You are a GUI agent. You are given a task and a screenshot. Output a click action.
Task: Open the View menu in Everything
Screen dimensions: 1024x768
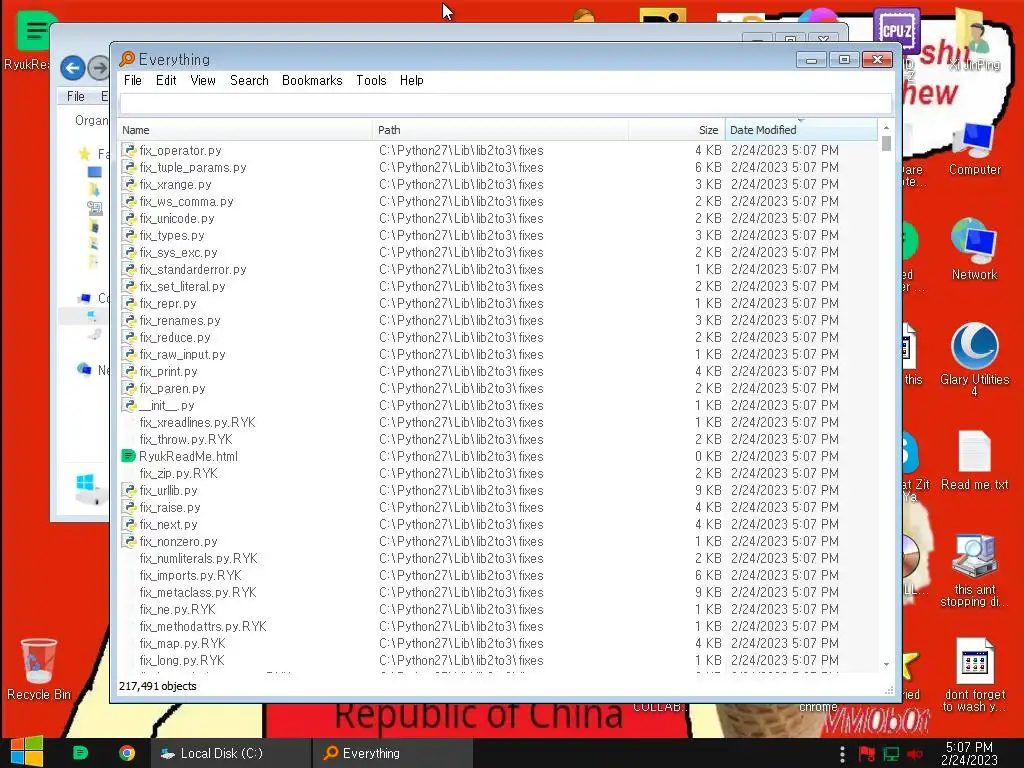click(202, 80)
